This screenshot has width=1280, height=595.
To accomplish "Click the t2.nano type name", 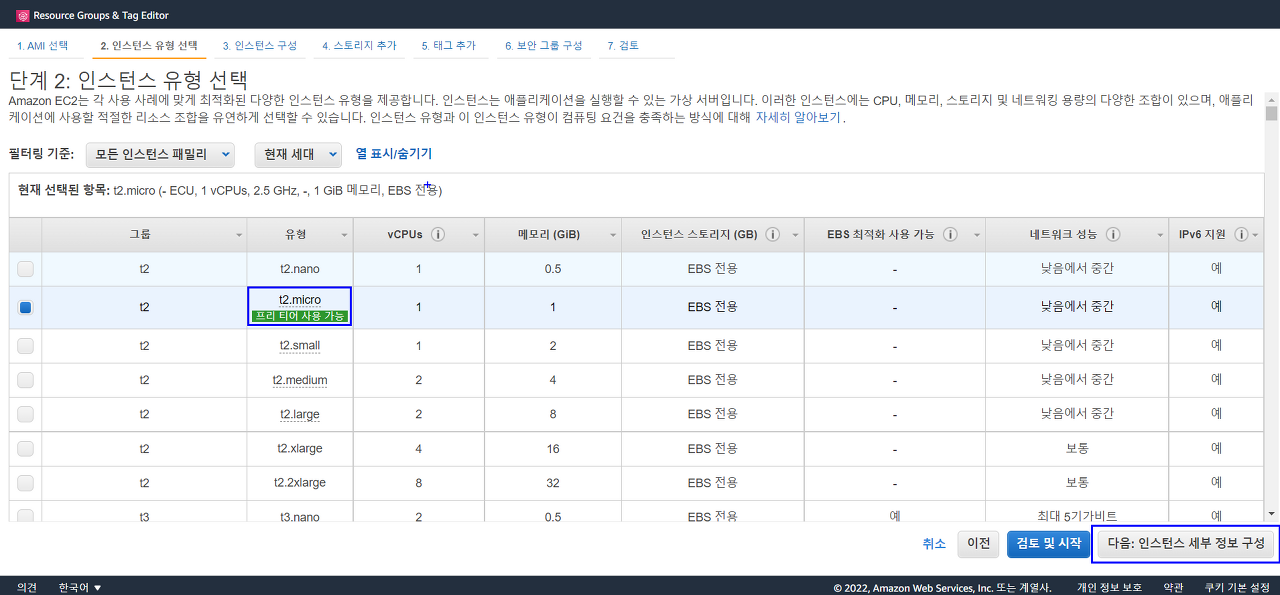I will coord(300,269).
